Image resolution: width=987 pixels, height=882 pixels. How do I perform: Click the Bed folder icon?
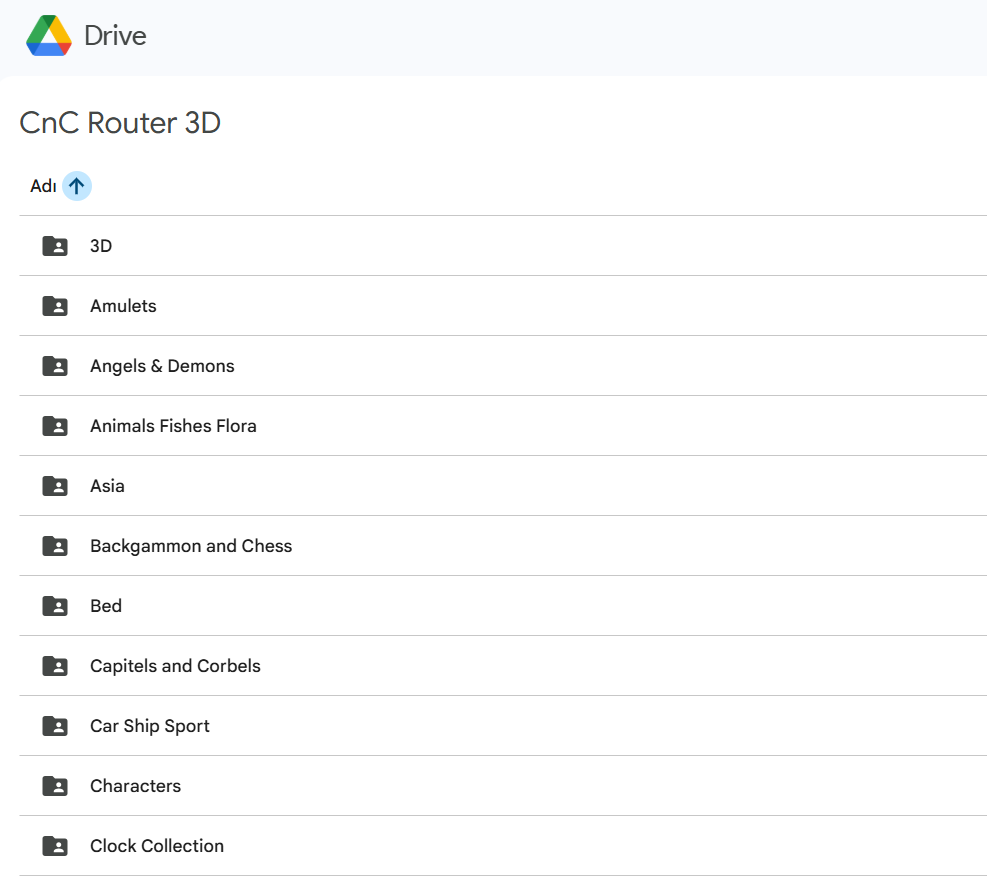click(x=55, y=606)
